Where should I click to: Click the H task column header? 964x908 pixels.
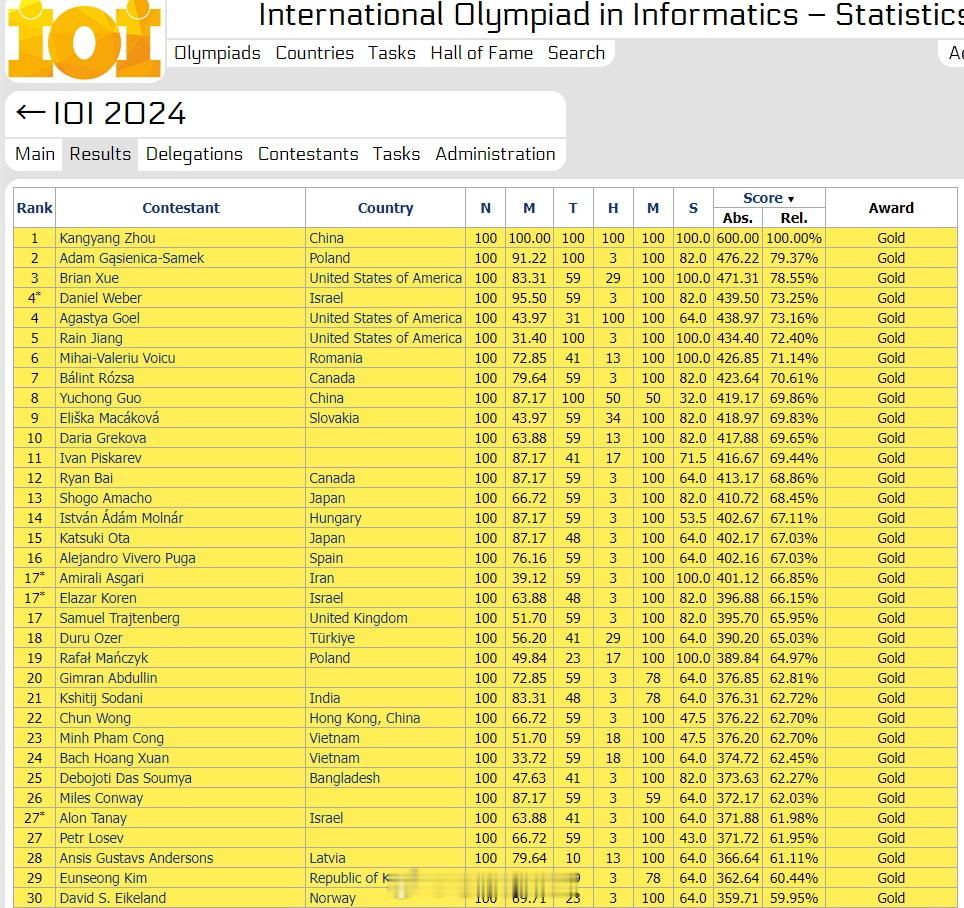[x=613, y=208]
